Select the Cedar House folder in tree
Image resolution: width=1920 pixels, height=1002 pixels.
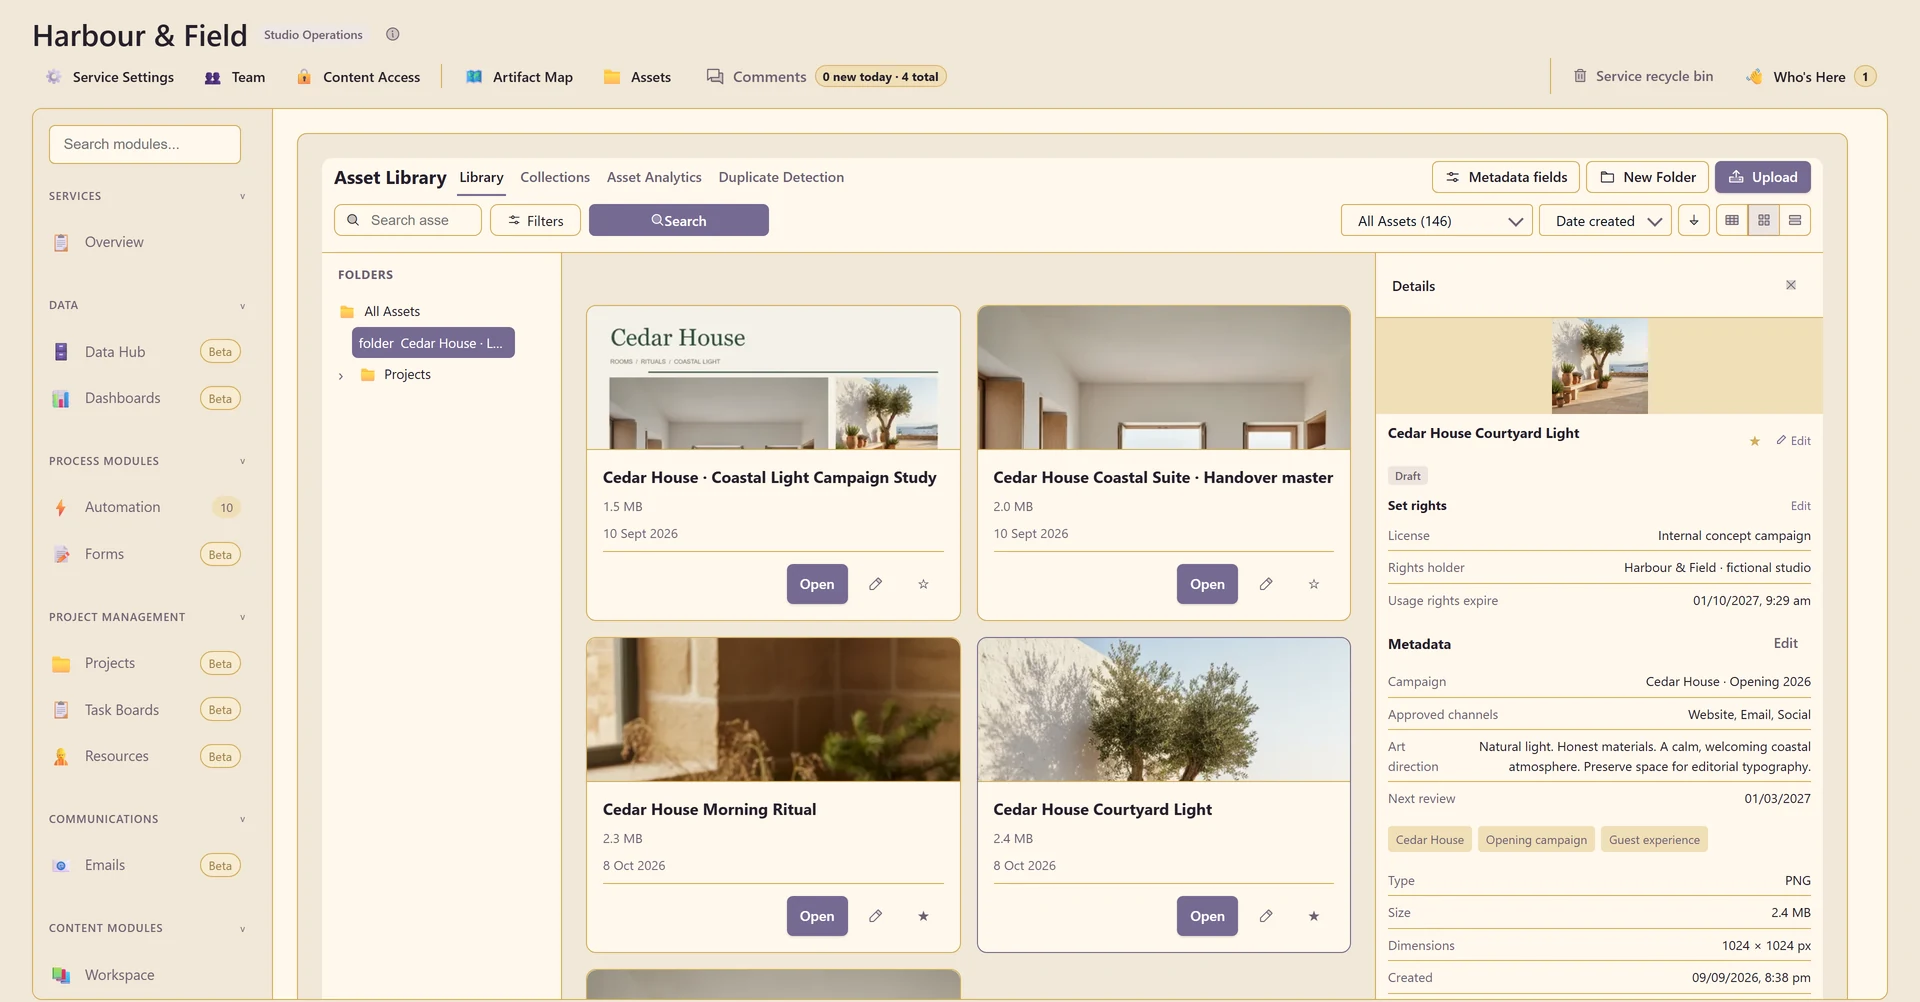pos(433,343)
